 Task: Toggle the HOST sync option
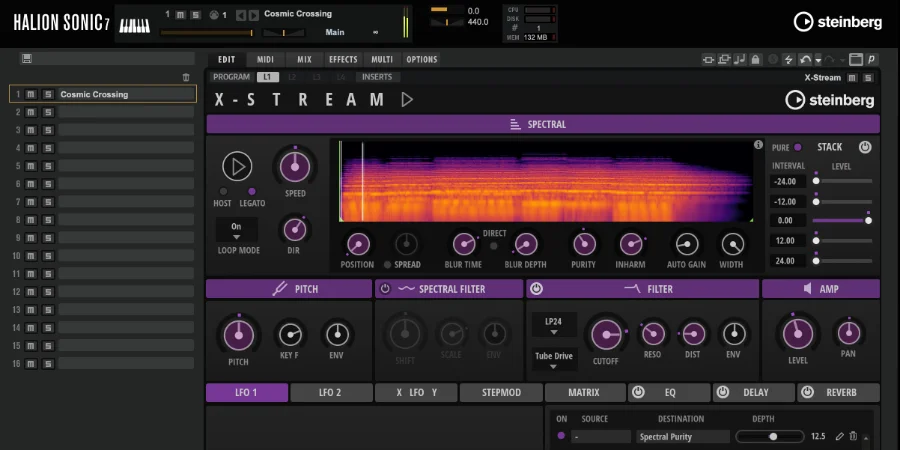coord(223,191)
